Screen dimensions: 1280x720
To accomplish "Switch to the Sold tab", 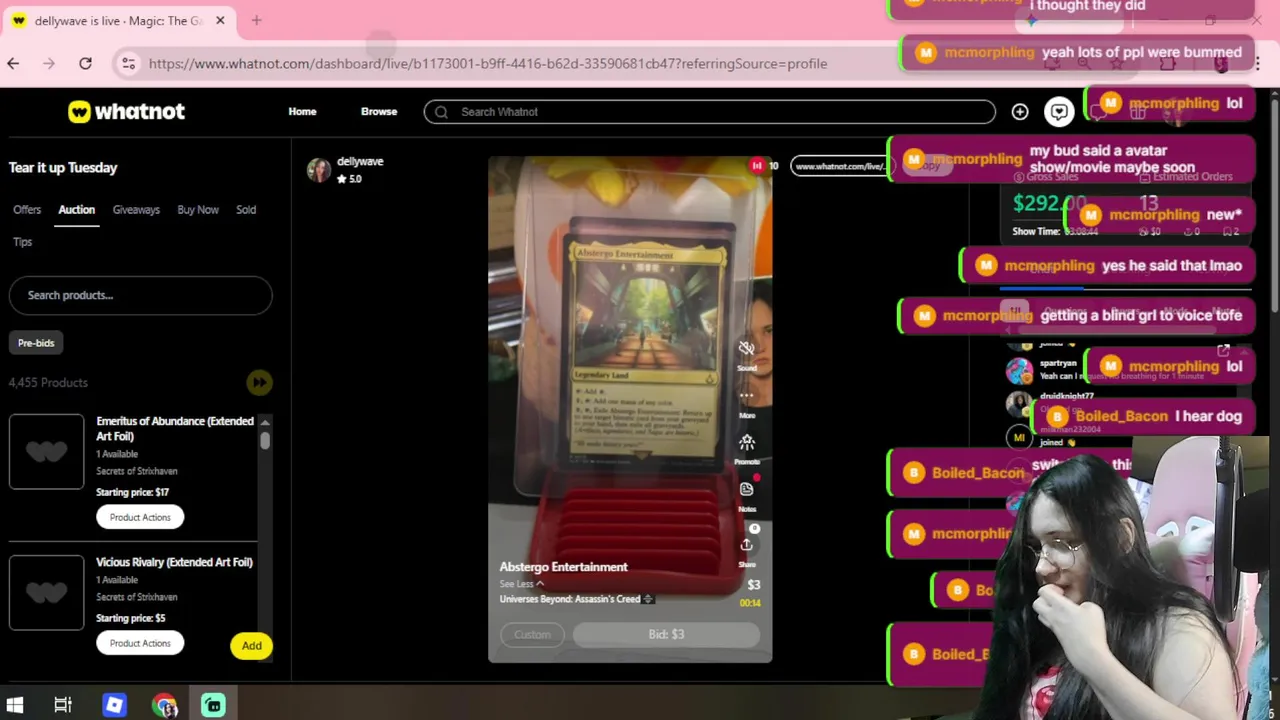I will (x=246, y=210).
